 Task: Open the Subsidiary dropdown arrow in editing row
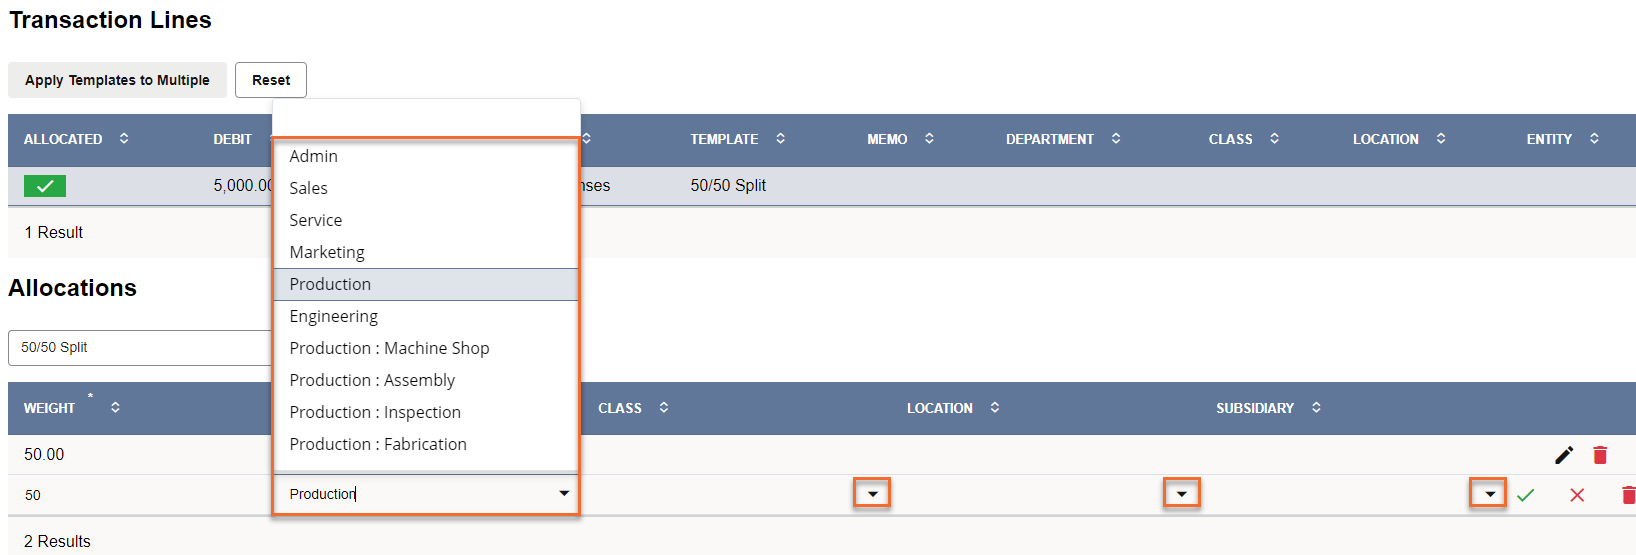tap(1489, 494)
